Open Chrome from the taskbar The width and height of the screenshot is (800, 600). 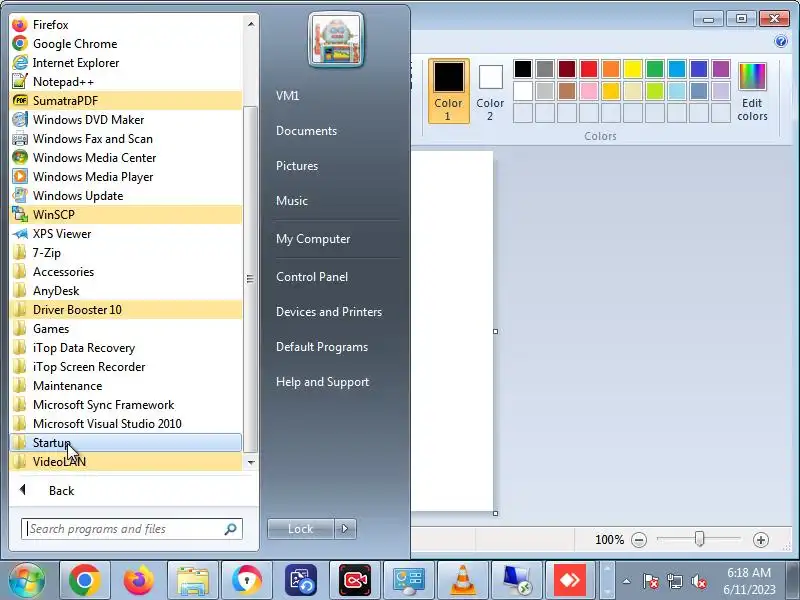pyautogui.click(x=85, y=581)
